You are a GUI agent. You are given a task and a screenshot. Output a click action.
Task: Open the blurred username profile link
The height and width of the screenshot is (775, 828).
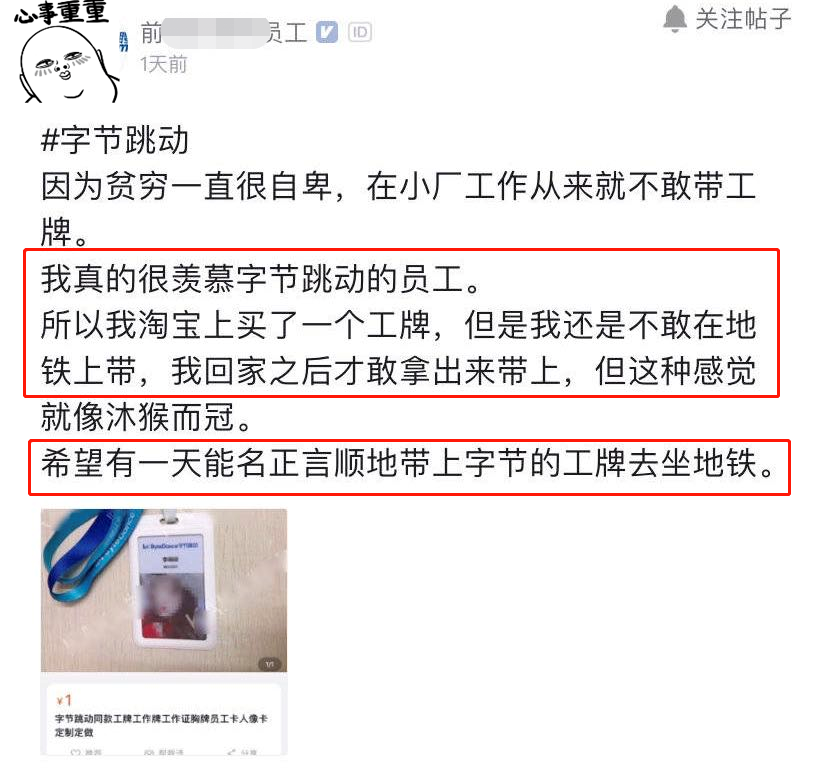[x=224, y=33]
